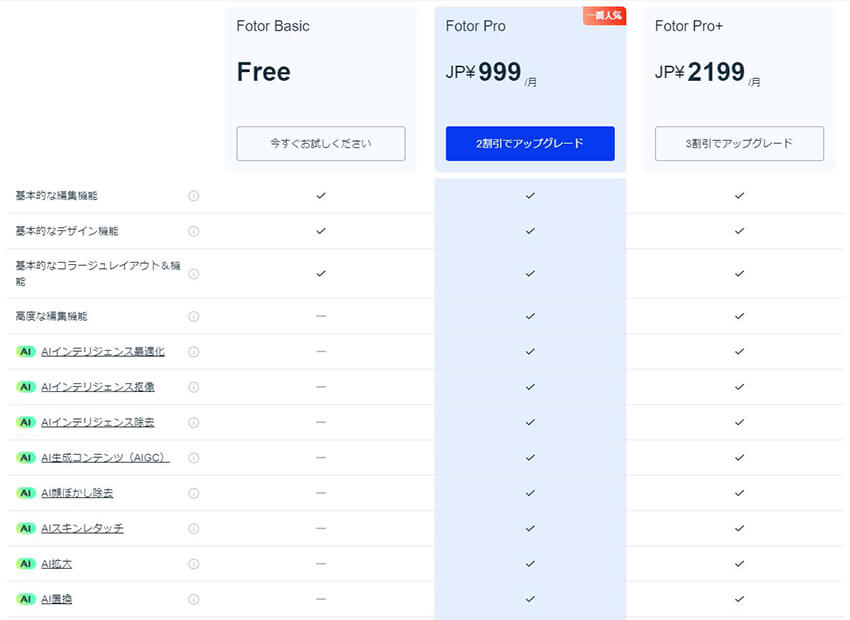Click the red 一番人気 badge on Fotor Pro

604,16
